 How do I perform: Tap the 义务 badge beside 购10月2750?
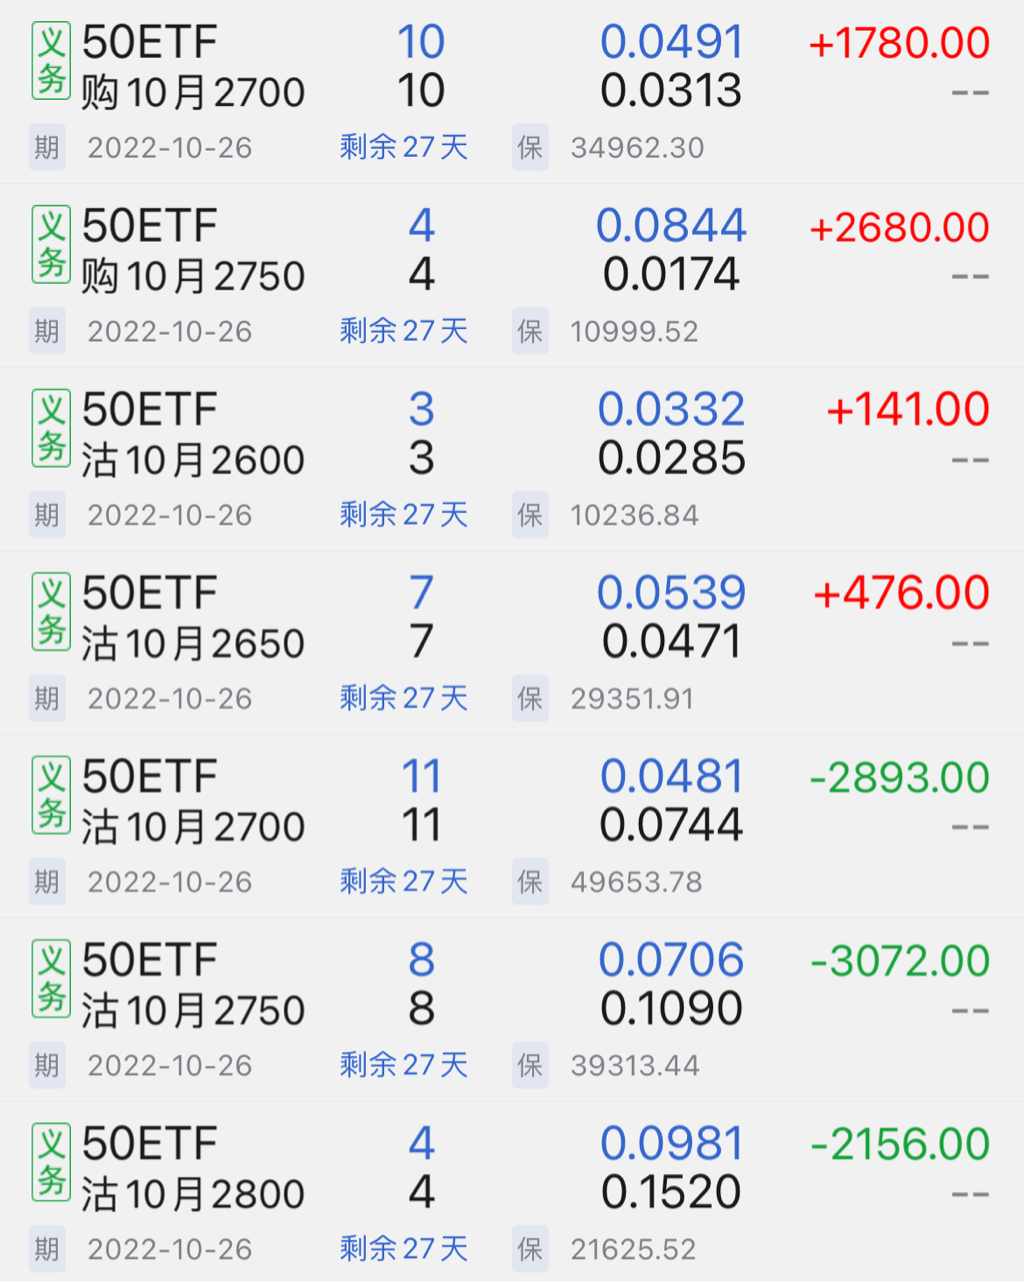point(51,245)
